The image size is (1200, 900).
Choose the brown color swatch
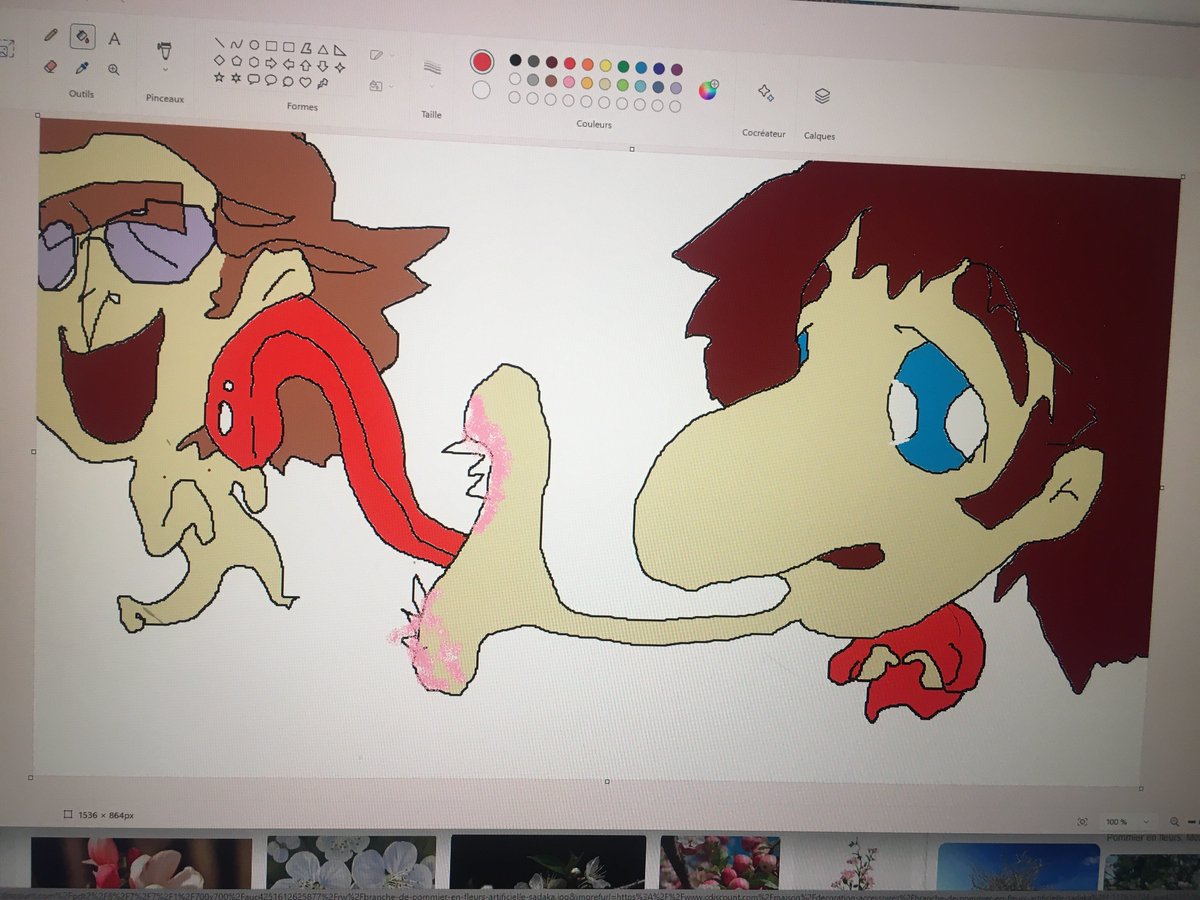click(551, 81)
